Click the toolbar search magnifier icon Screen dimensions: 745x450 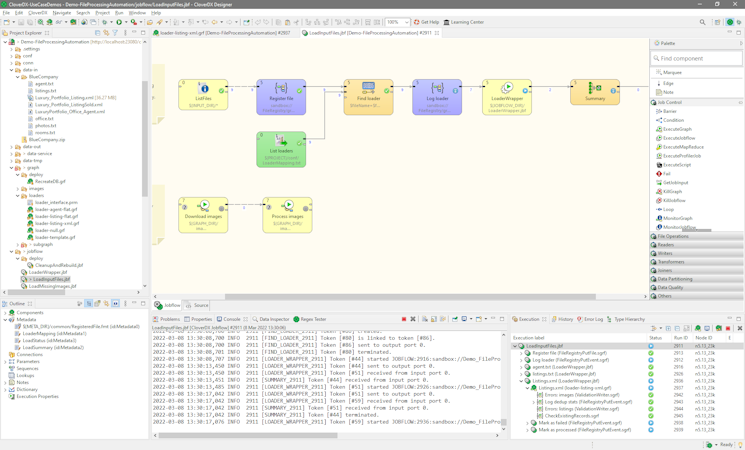[x=702, y=22]
